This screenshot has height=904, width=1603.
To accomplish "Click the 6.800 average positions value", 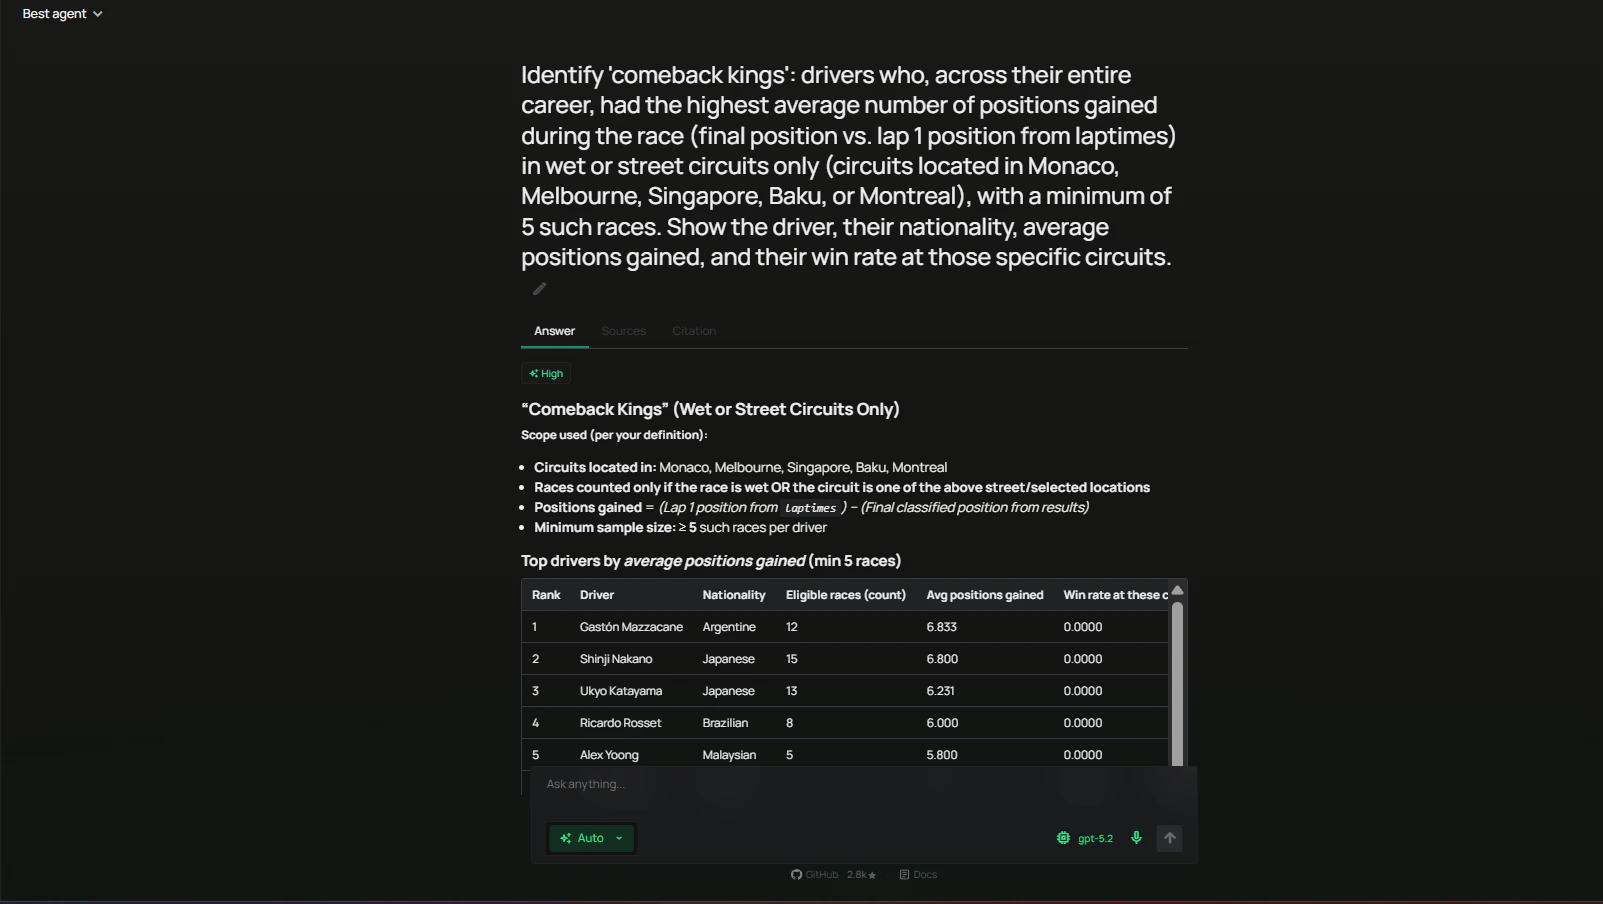I will coord(942,659).
